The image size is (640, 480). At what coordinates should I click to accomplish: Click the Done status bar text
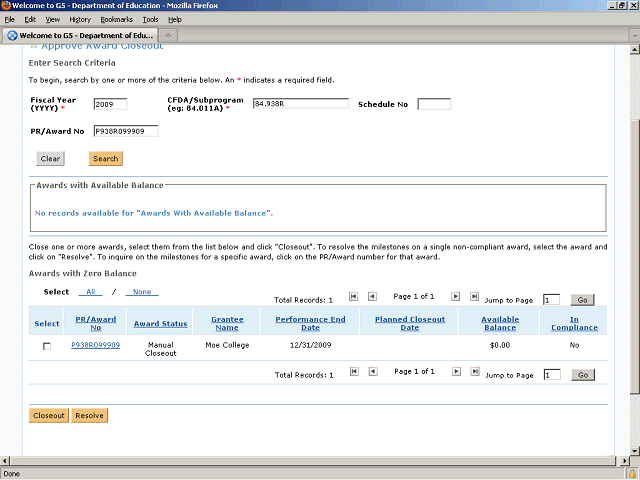(11, 474)
